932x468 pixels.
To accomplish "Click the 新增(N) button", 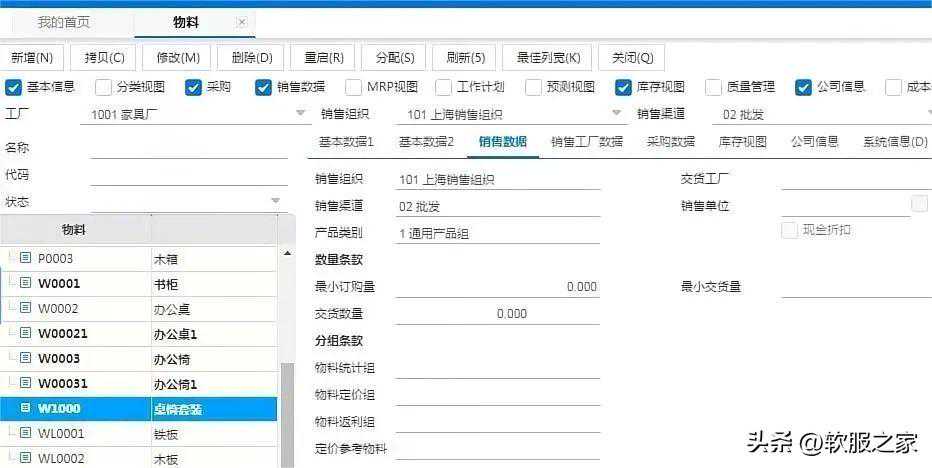I will click(x=33, y=58).
